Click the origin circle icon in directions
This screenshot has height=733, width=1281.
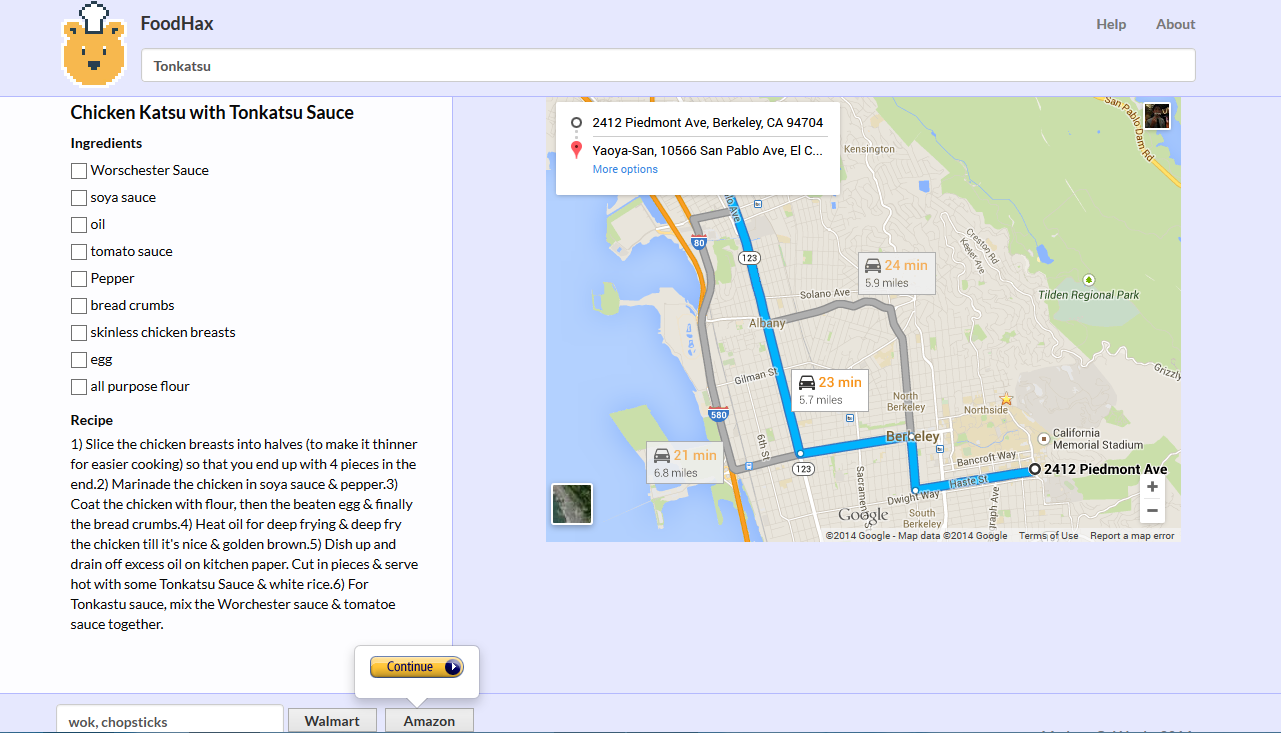tap(576, 122)
